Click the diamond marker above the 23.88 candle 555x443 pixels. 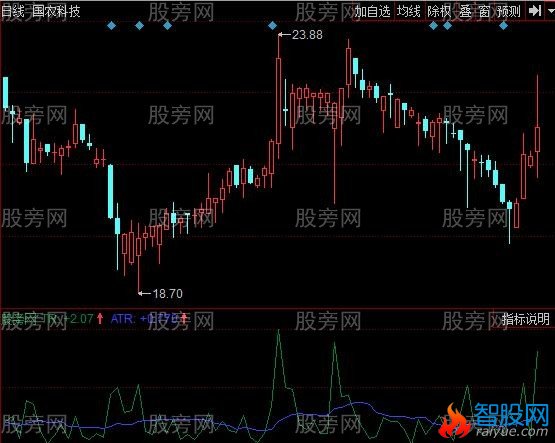coord(272,25)
